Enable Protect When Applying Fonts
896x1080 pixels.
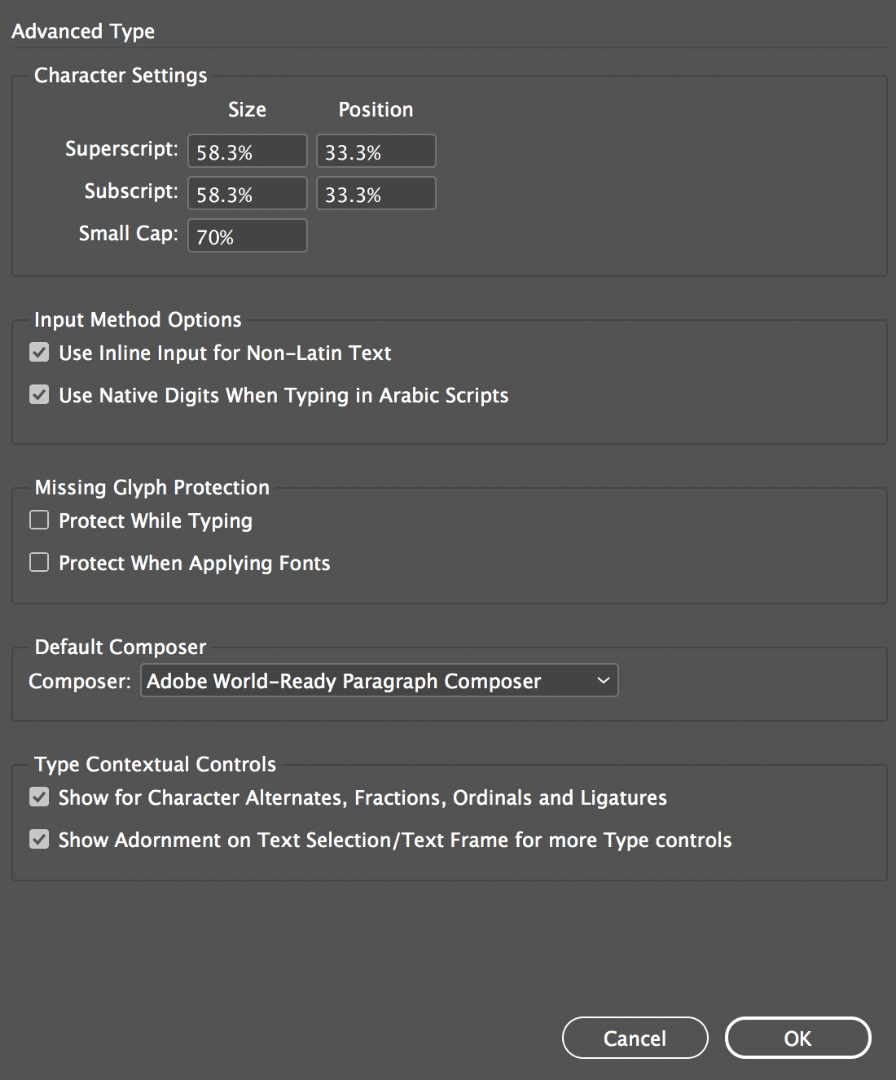pyautogui.click(x=39, y=562)
